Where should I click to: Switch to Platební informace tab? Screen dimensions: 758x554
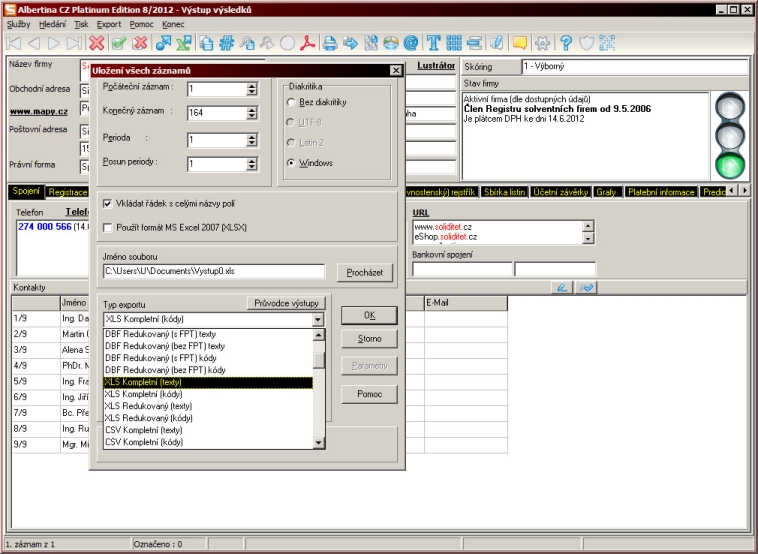point(661,192)
